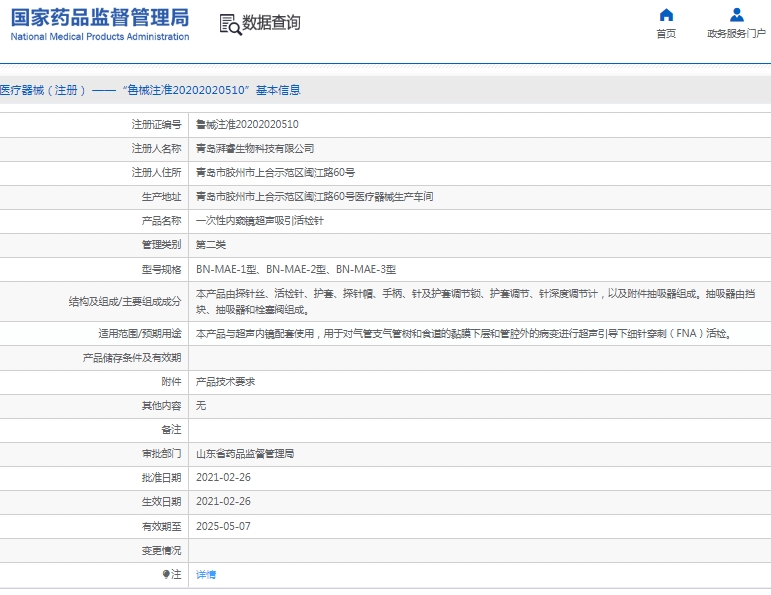Screen dimensions: 771x595
Task: Open the 政务服务门户 user portal icon
Action: pyautogui.click(x=736, y=15)
